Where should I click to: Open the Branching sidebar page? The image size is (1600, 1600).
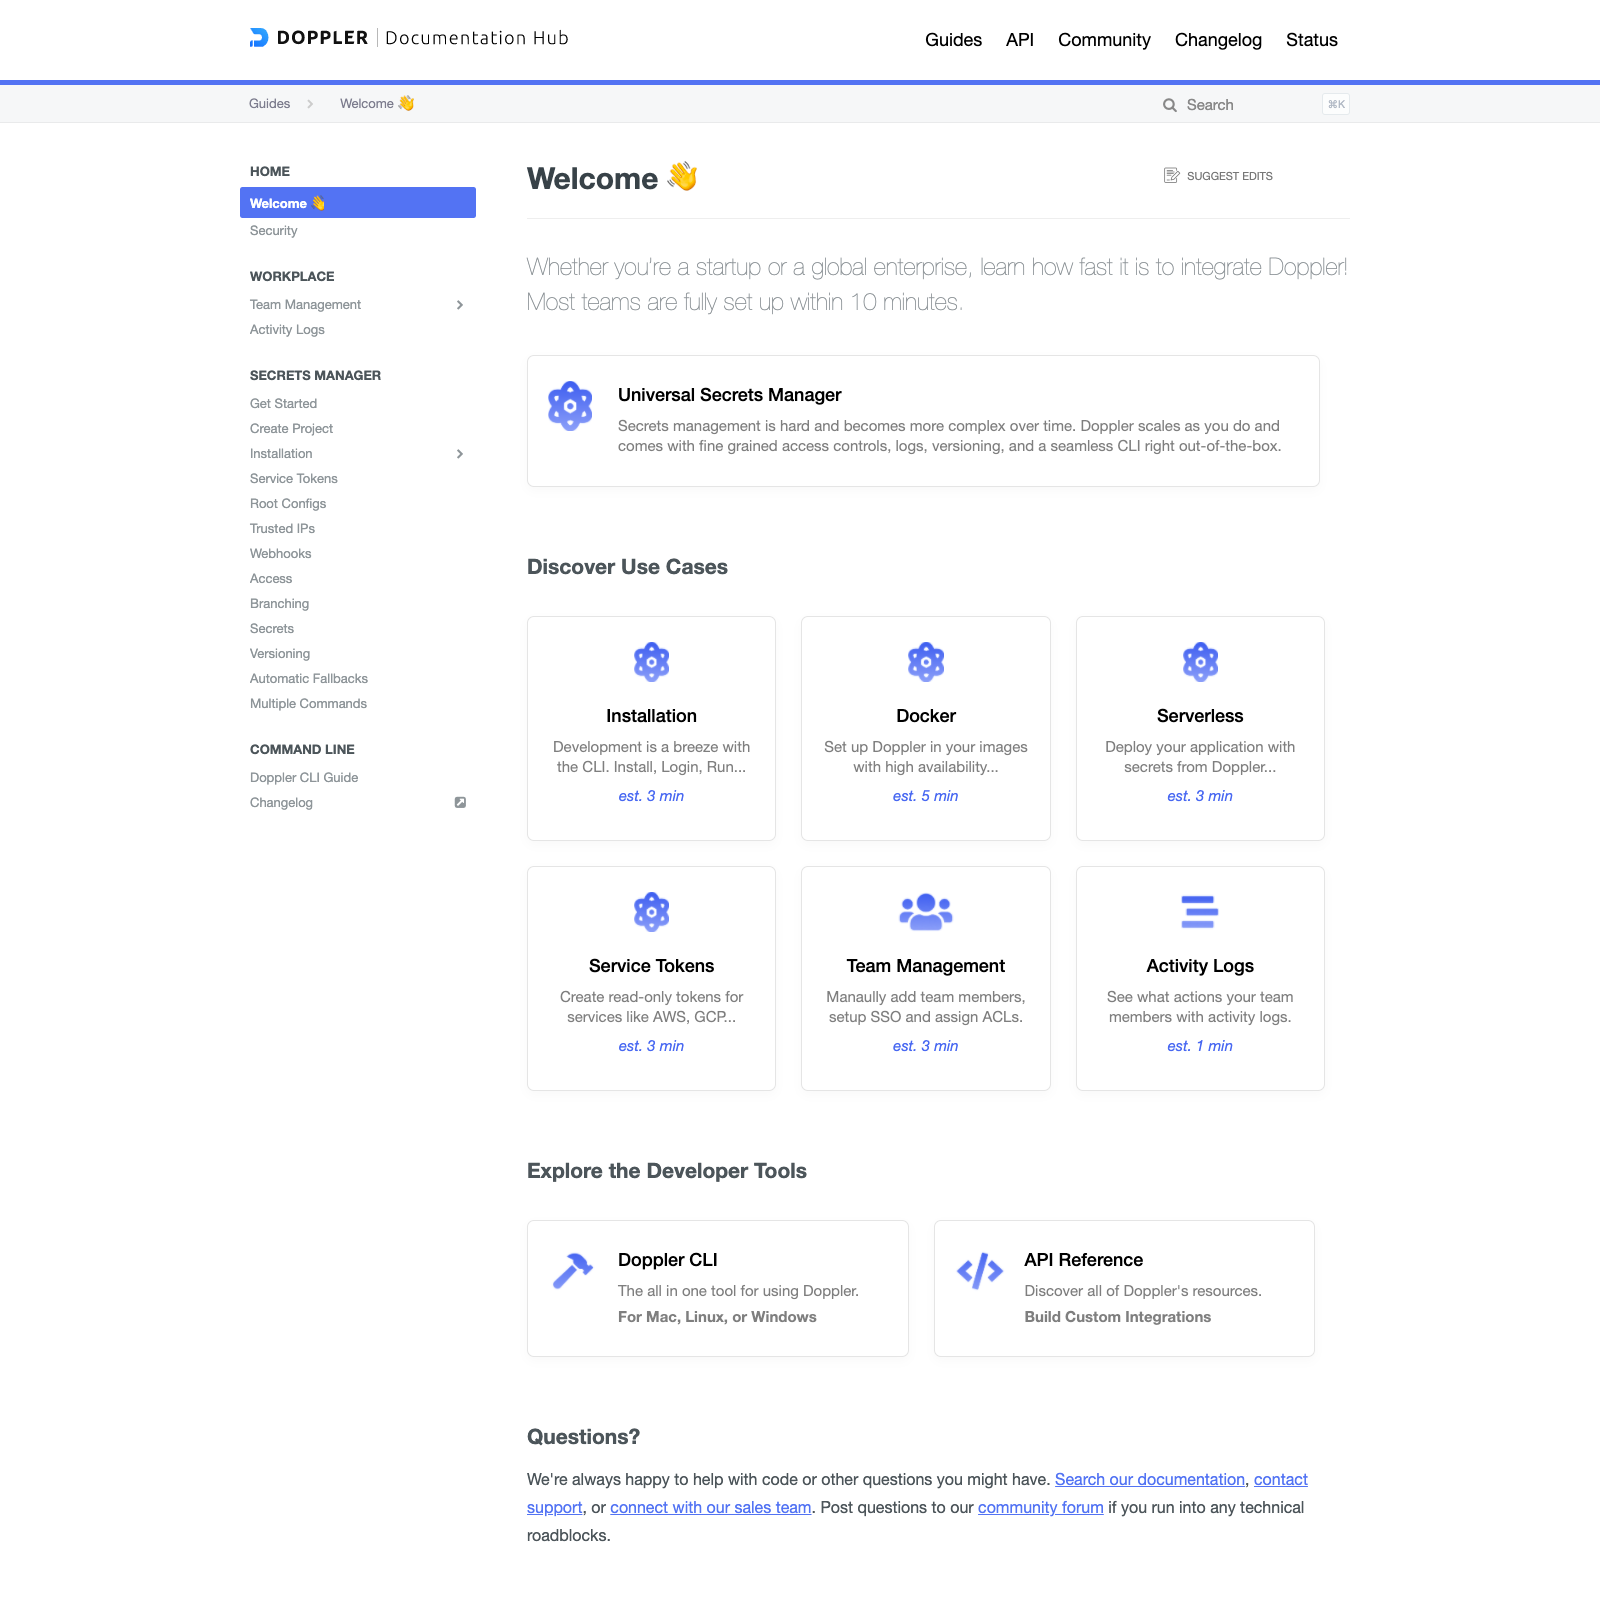click(279, 604)
